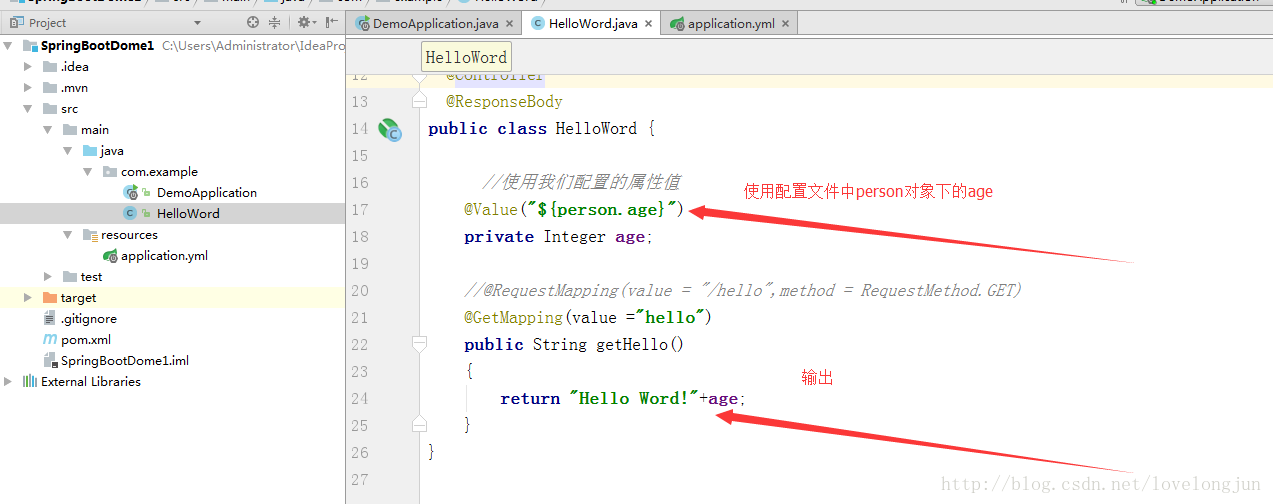Collapse the com.example package arrow
Viewport: 1273px width, 504px height.
pos(88,171)
